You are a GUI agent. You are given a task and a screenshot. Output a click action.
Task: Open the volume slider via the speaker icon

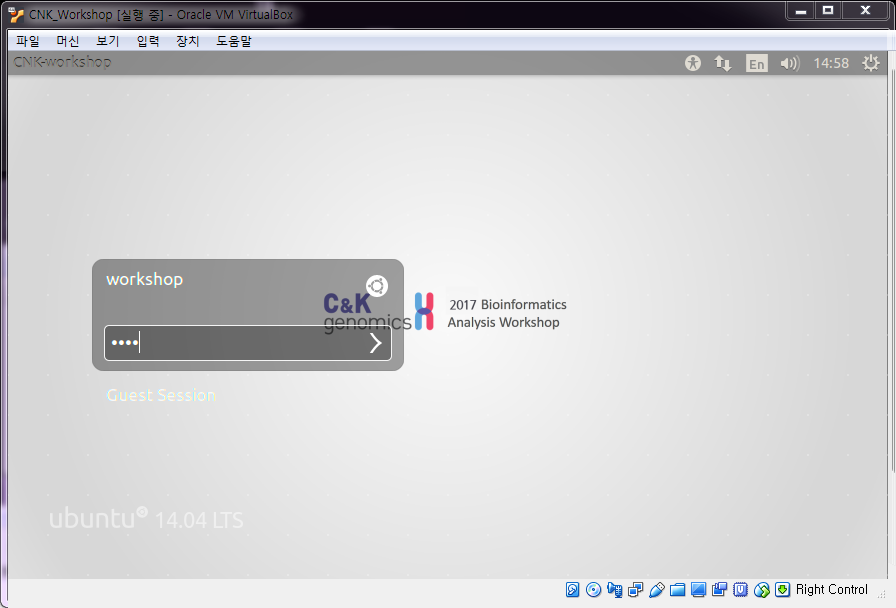(789, 63)
